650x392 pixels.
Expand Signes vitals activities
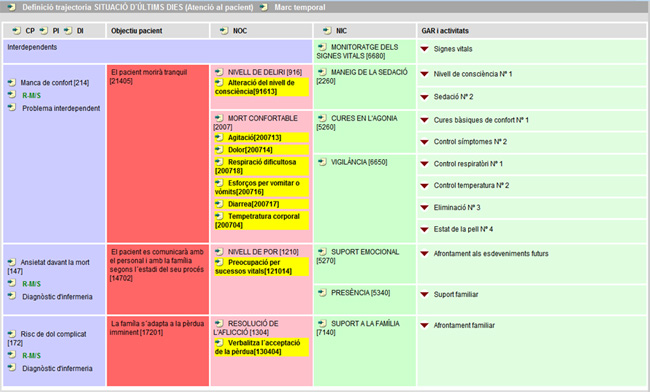[424, 49]
